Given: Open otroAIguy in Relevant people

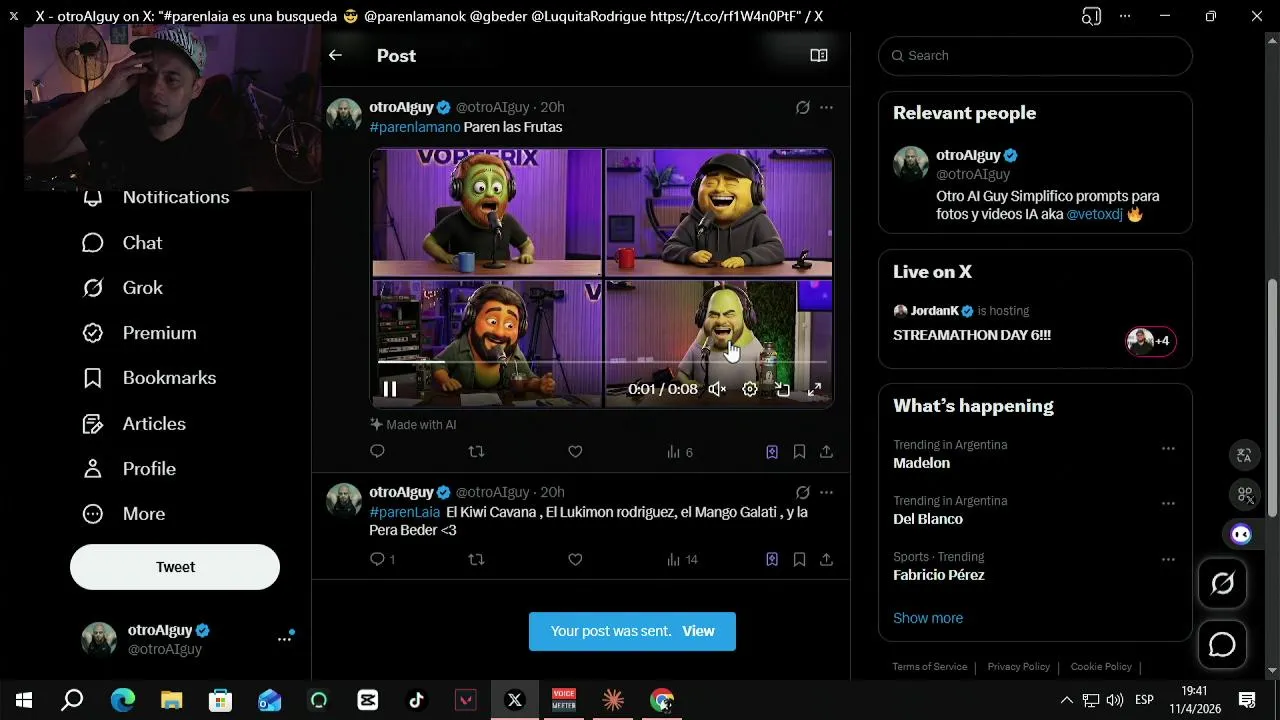Looking at the screenshot, I should pos(968,155).
